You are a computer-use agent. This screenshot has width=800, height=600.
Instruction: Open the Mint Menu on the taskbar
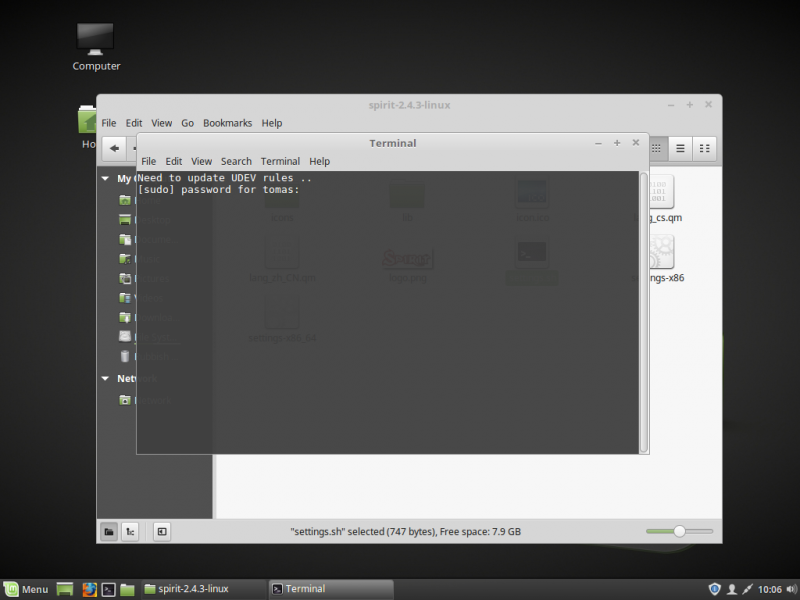[25, 589]
